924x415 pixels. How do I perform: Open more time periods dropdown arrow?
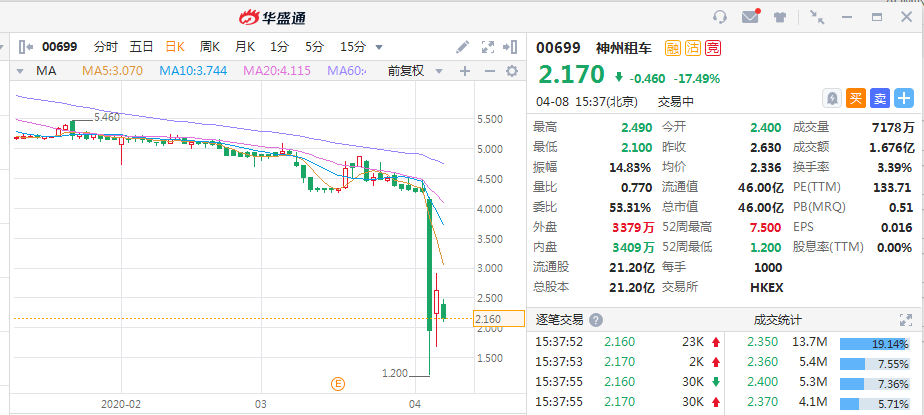379,47
